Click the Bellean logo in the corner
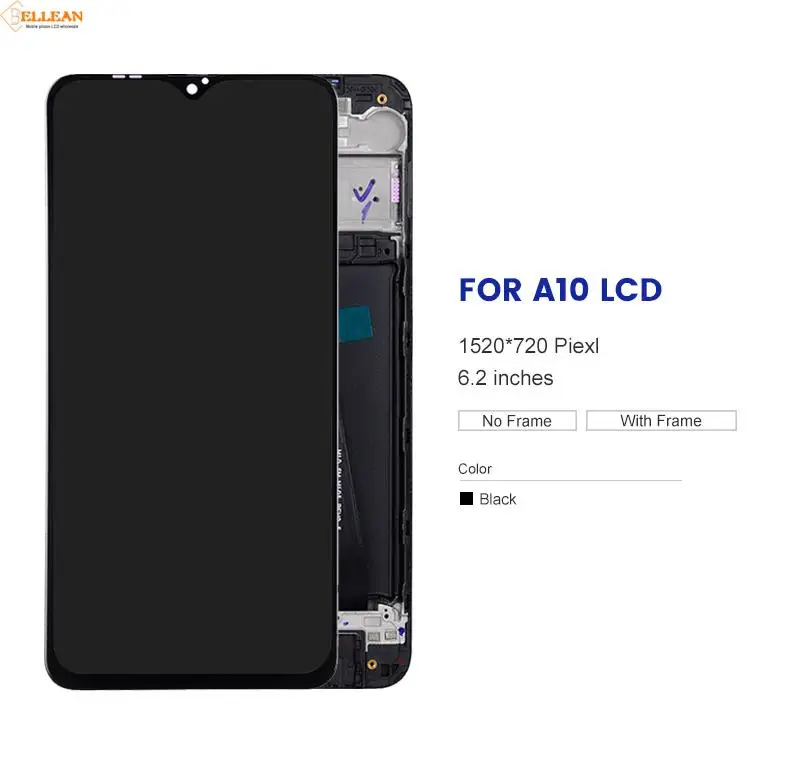The width and height of the screenshot is (800, 772). pyautogui.click(x=41, y=16)
